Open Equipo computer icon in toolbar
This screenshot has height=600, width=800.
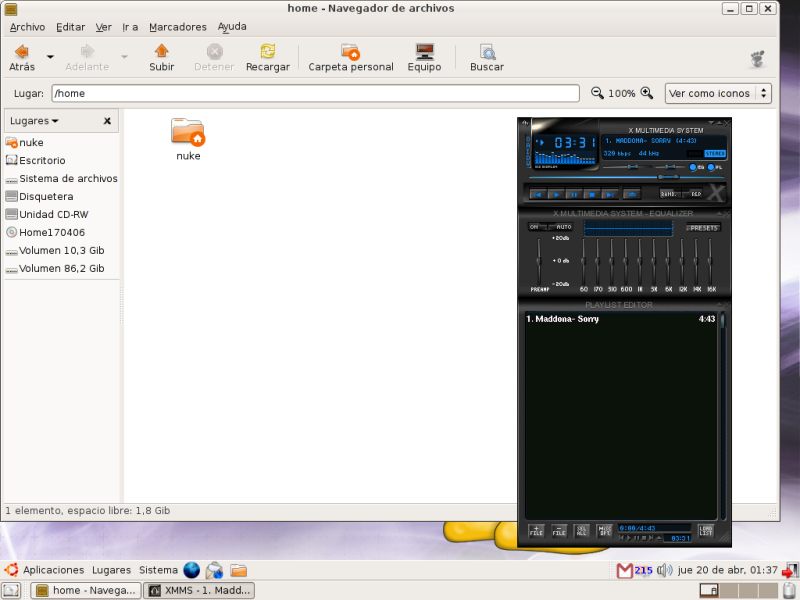[x=424, y=52]
